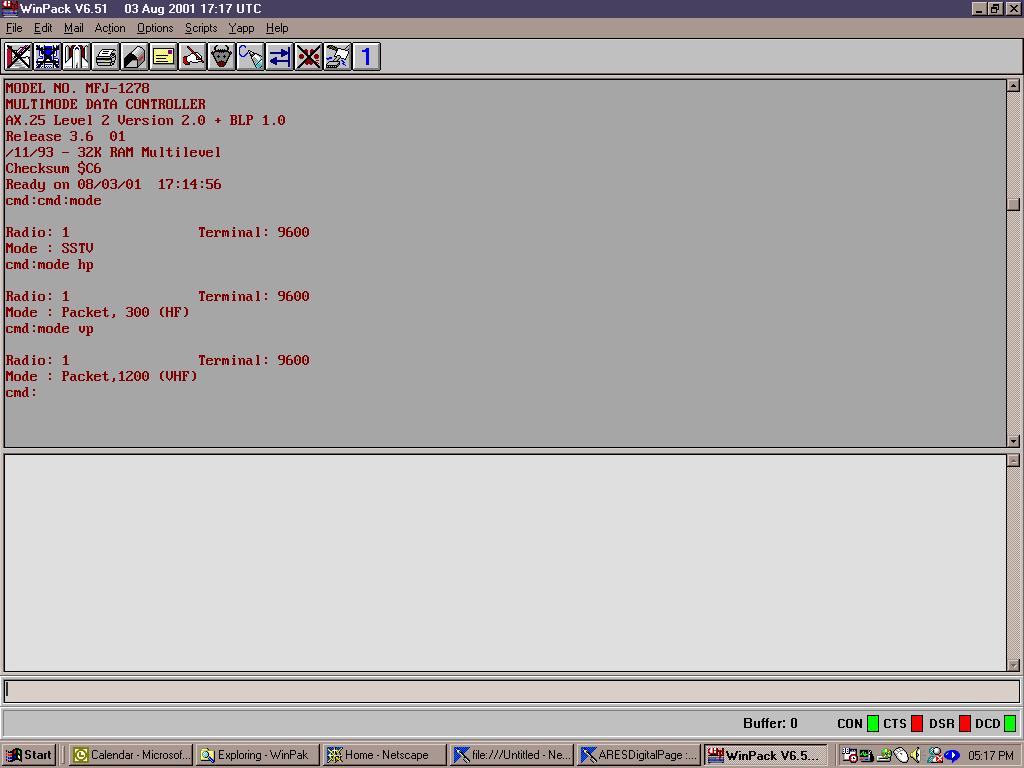Open the Help menu

(x=277, y=28)
